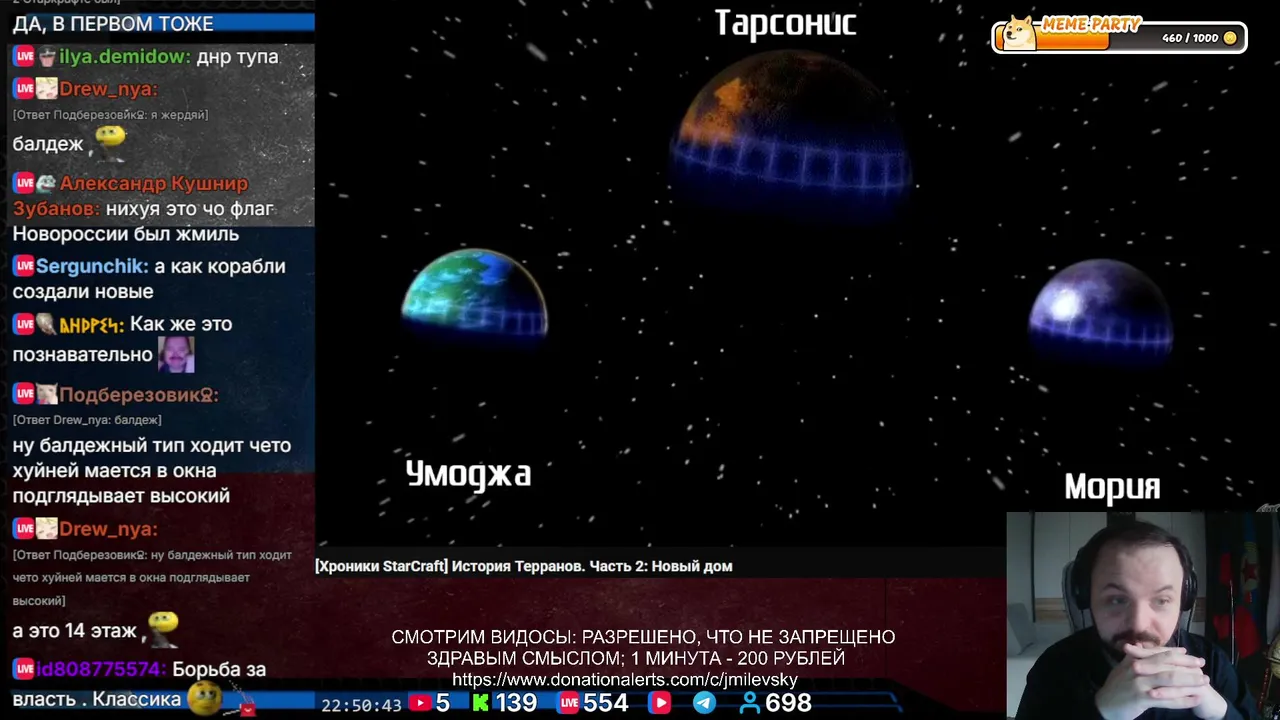Image resolution: width=1280 pixels, height=720 pixels.
Task: Click the red play icon before Telegram
Action: coord(660,703)
